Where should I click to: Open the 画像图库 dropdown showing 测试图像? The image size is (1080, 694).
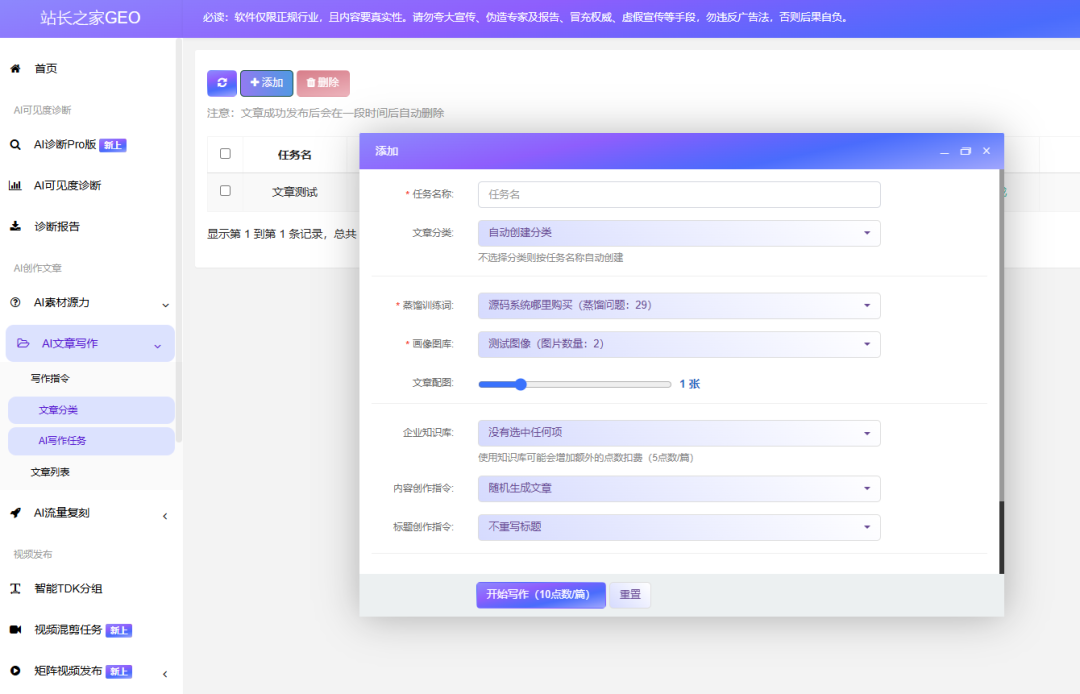[x=678, y=344]
